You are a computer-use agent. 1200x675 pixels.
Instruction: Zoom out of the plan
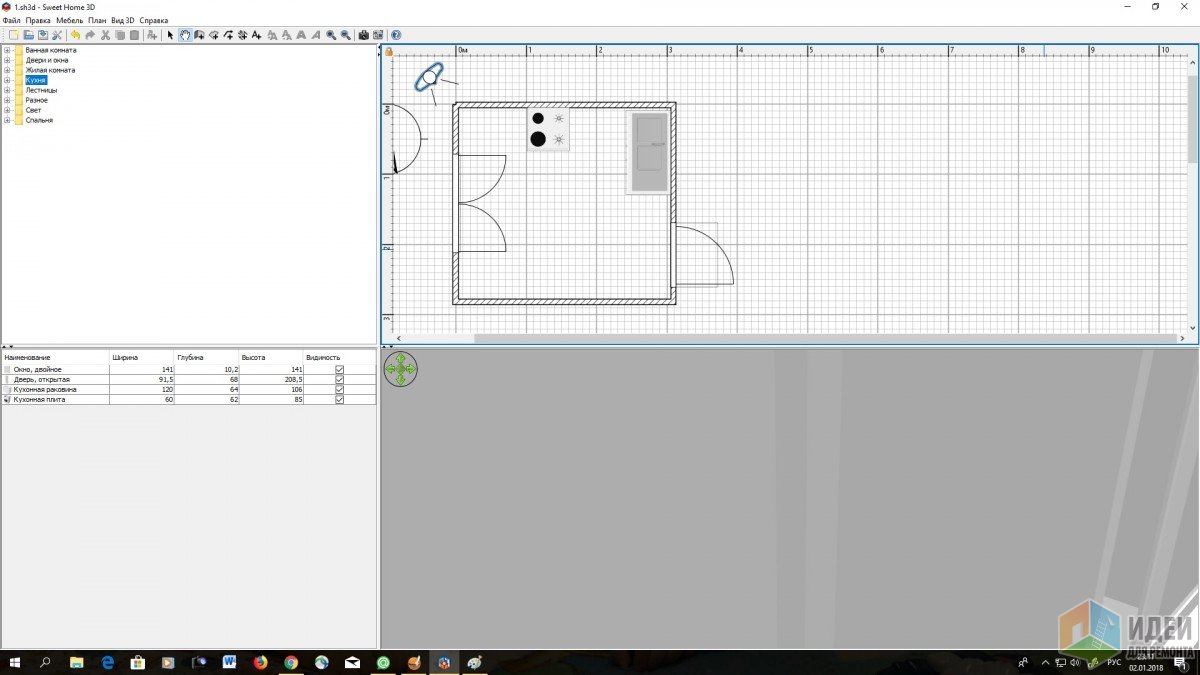tap(346, 35)
